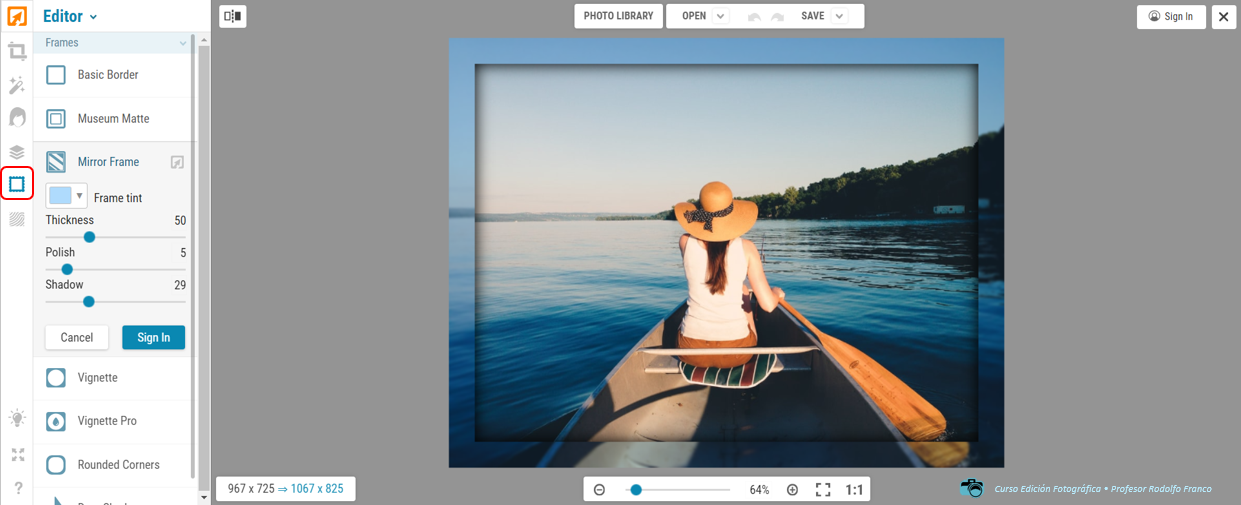Screen dimensions: 1241x505
Task: Click the lightbulb tips icon
Action: (17, 418)
